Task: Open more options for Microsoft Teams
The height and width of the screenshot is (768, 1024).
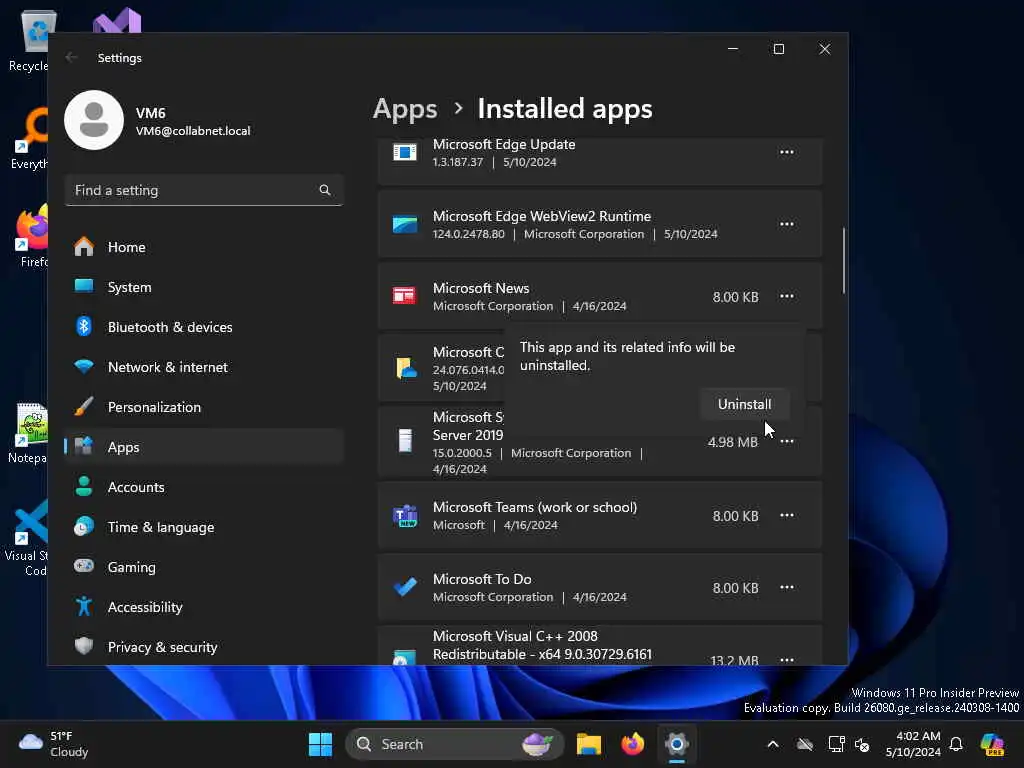Action: click(x=786, y=515)
